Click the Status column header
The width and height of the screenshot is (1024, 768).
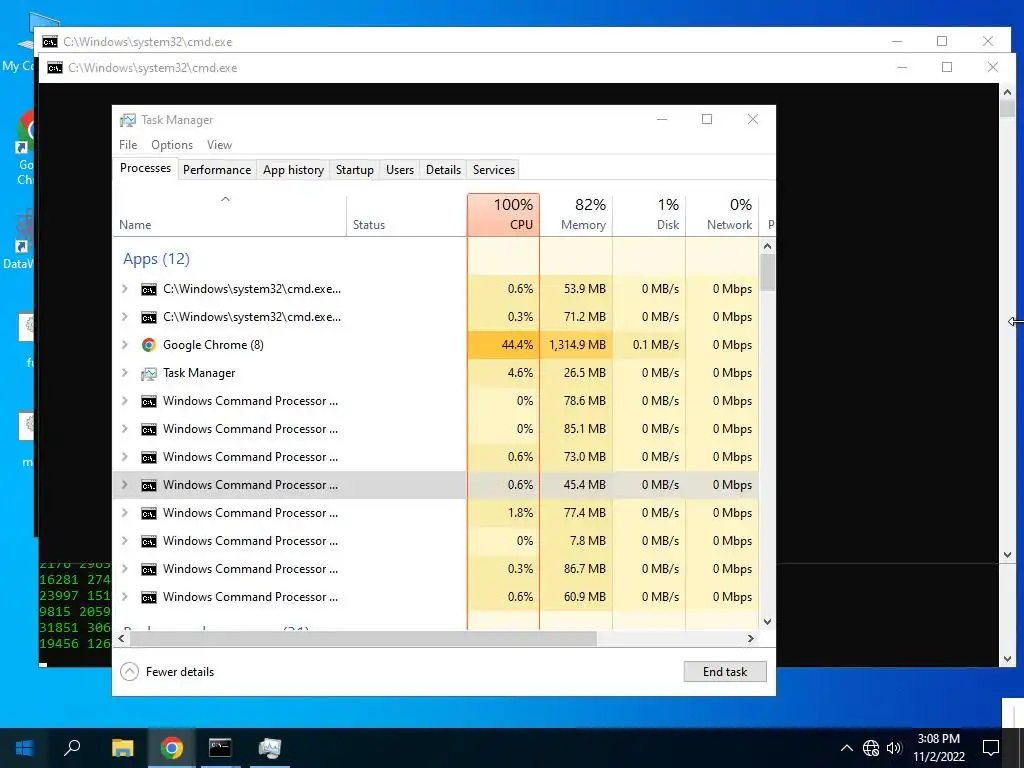[406, 215]
